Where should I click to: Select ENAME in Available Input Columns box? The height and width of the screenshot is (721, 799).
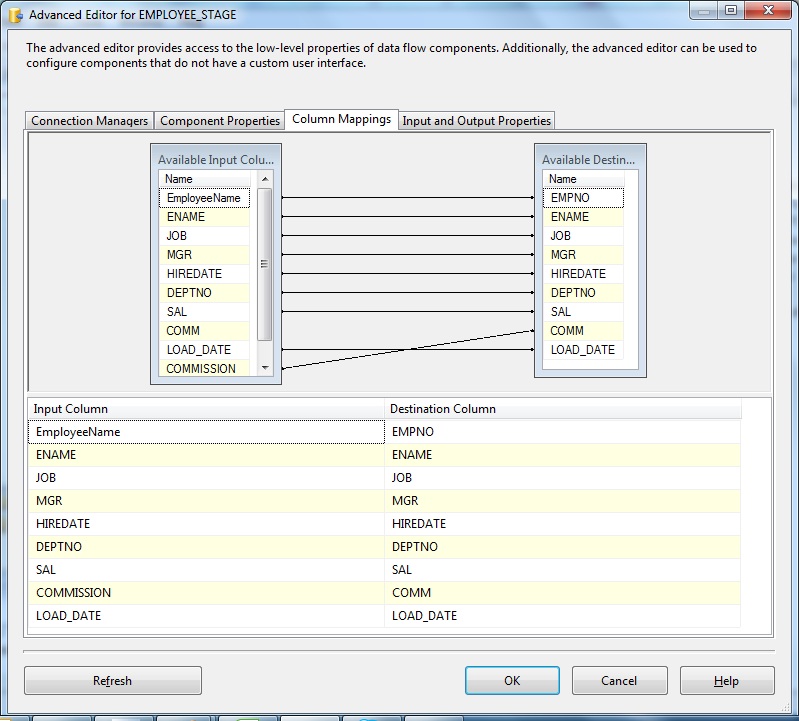tap(204, 217)
